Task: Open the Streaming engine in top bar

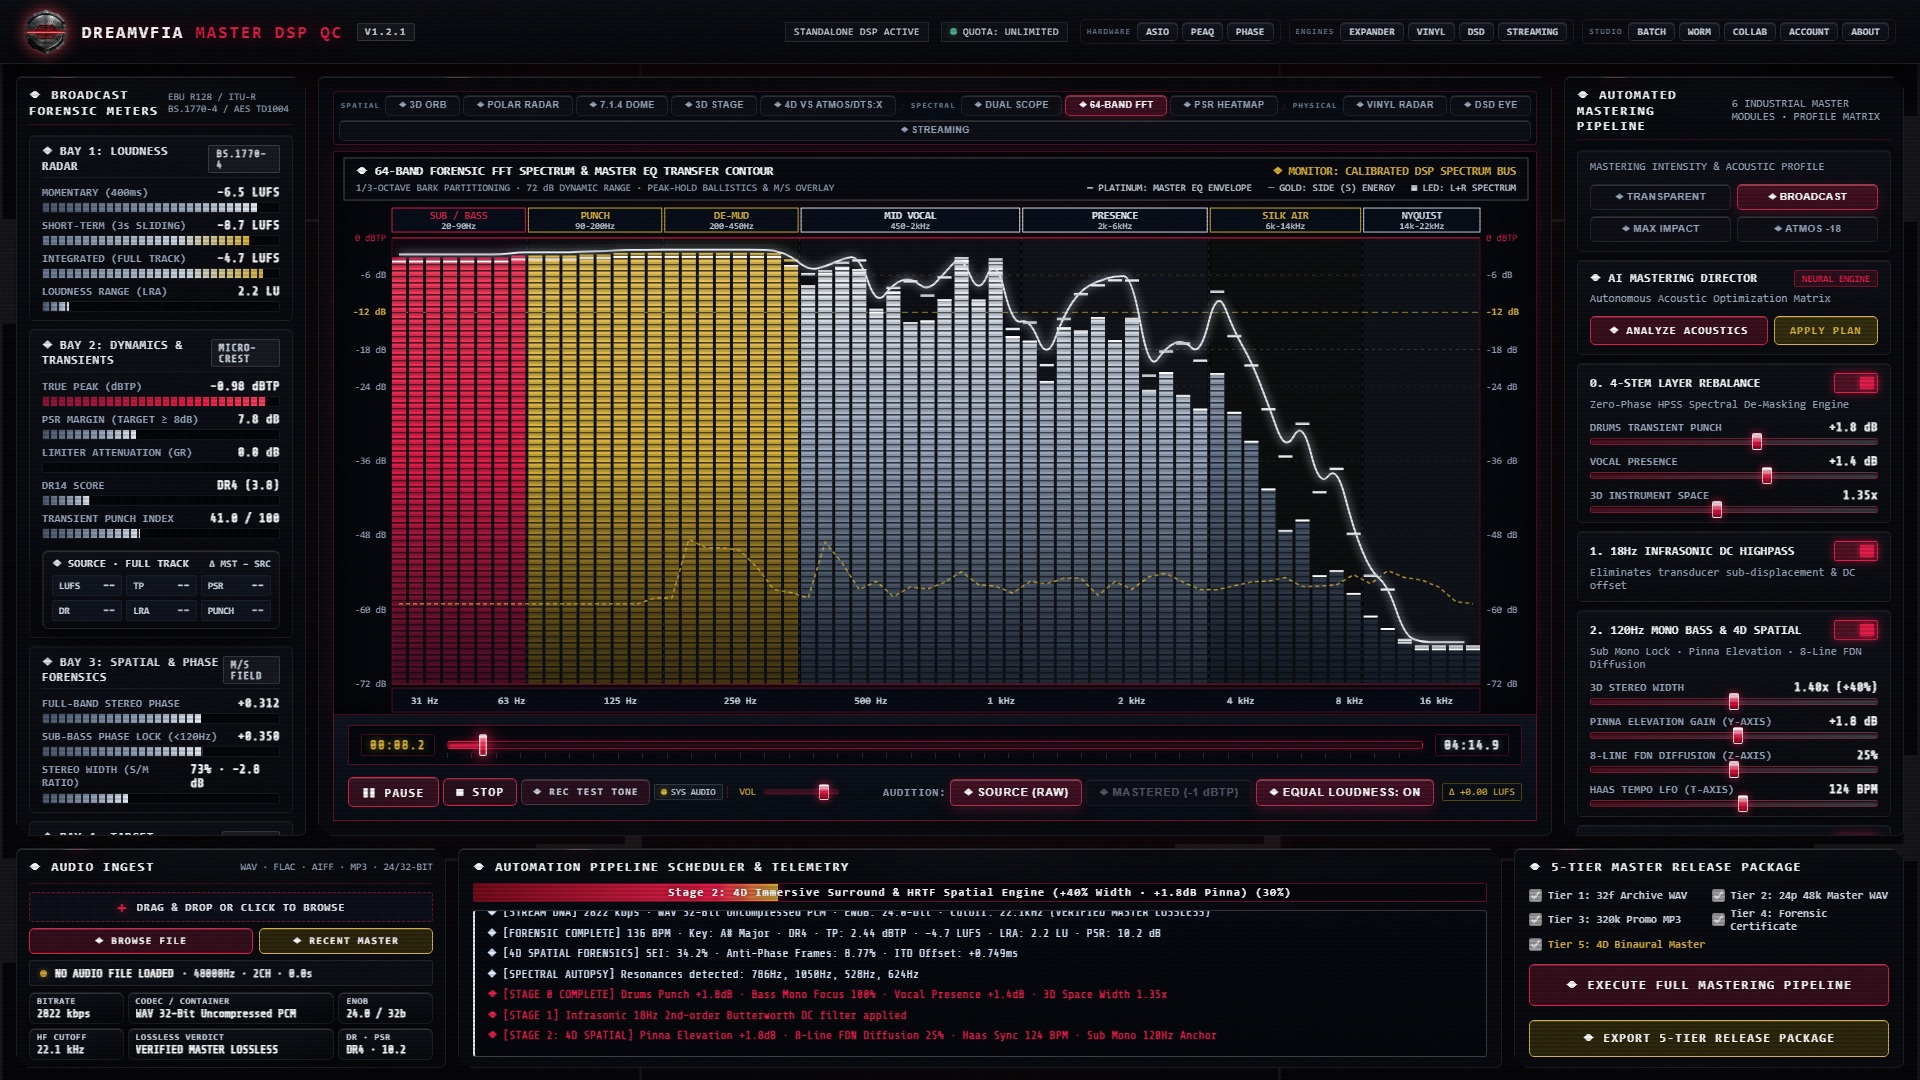Action: coord(1532,32)
